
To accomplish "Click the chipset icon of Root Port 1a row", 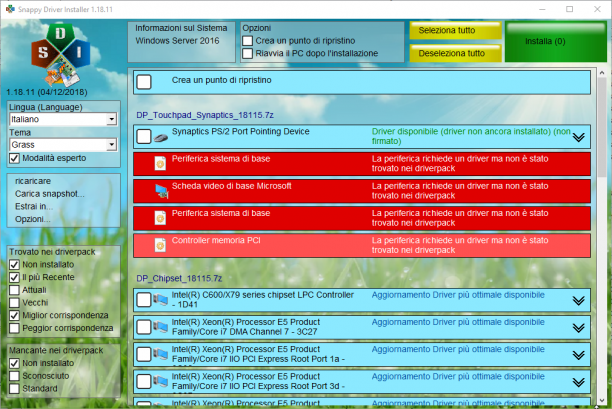I will click(160, 354).
